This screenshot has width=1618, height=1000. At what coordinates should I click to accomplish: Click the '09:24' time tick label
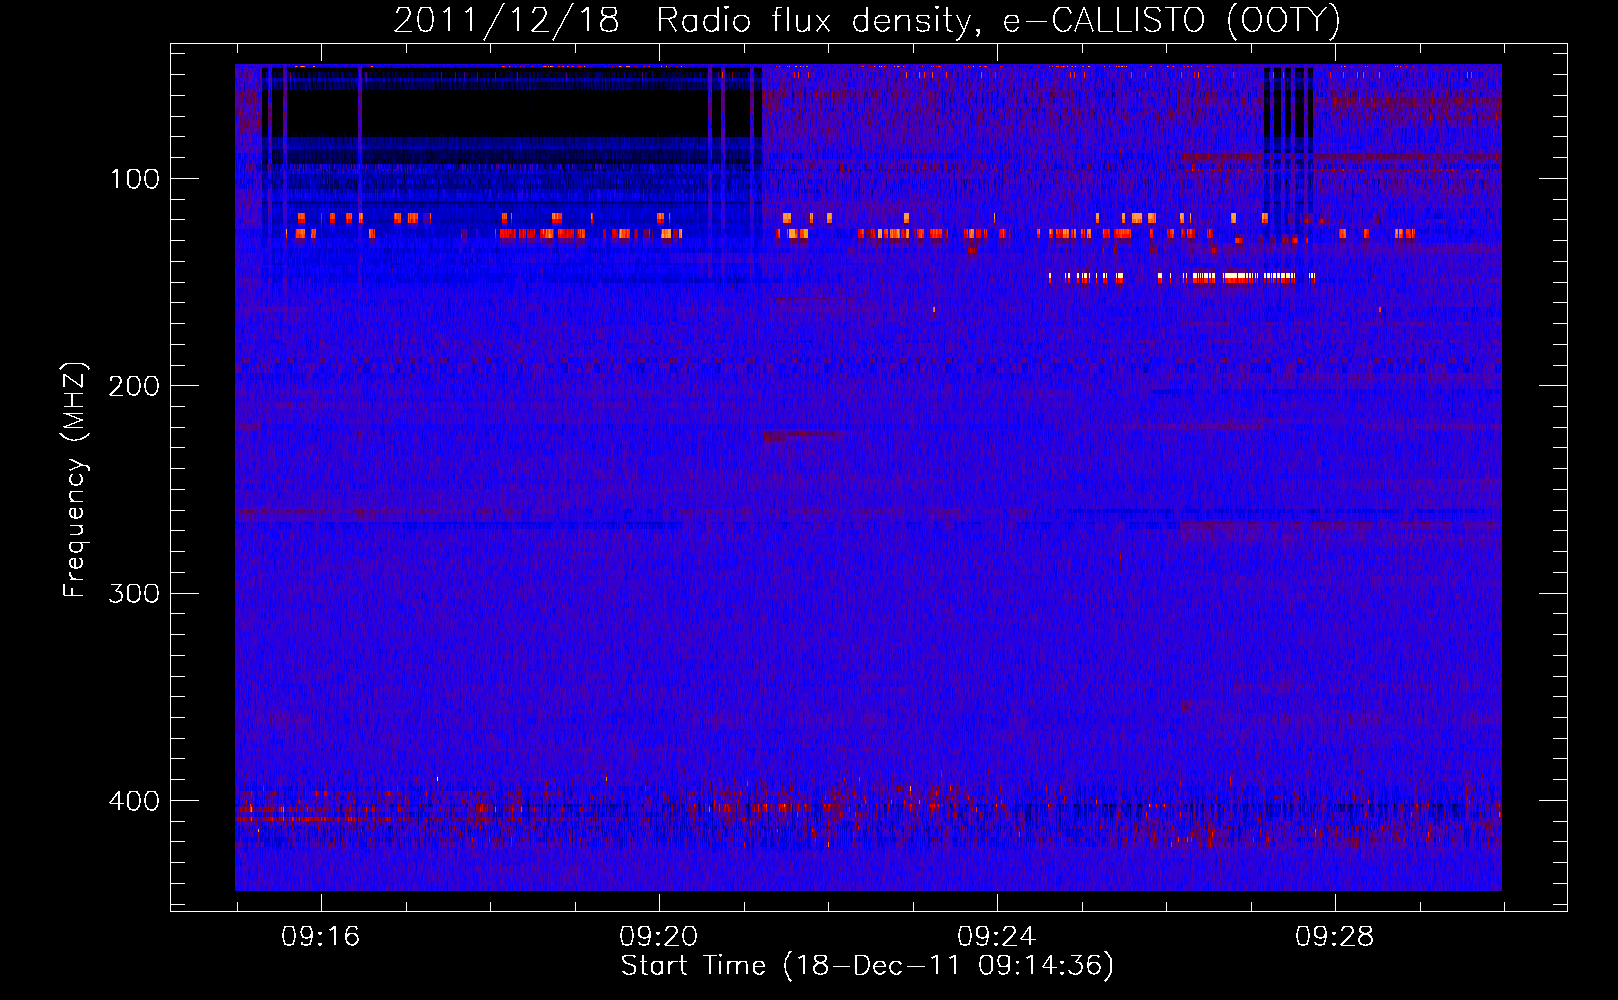pyautogui.click(x=996, y=937)
